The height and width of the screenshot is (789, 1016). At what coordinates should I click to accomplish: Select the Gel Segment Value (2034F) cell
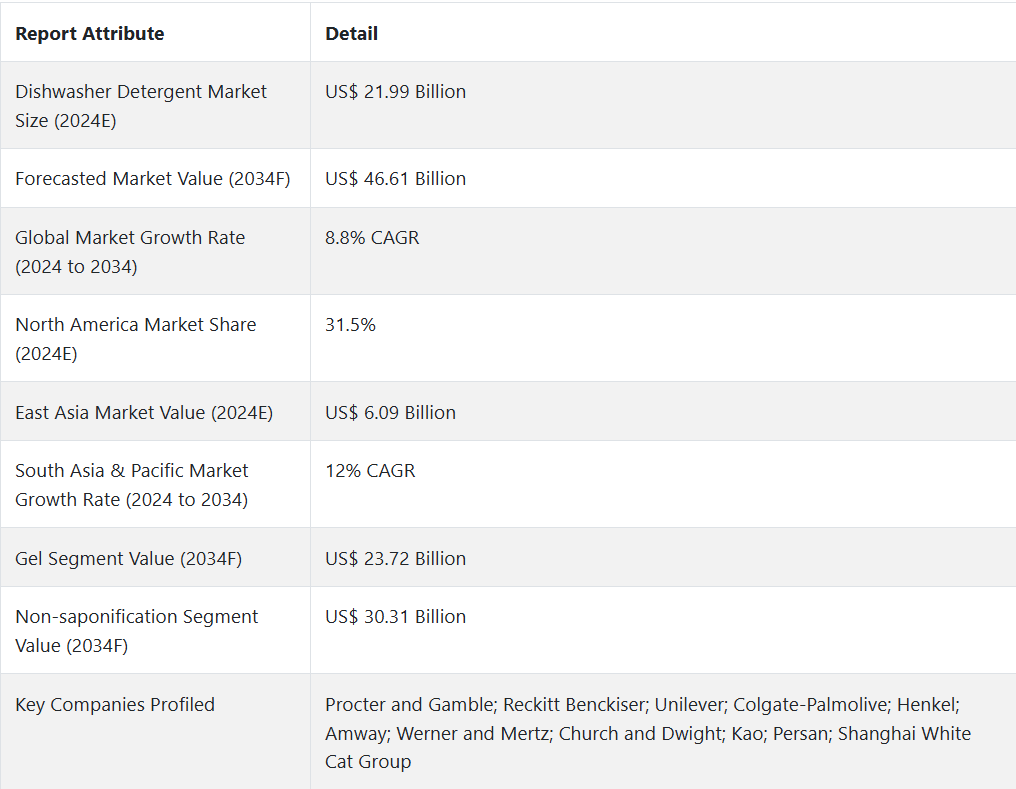(129, 558)
